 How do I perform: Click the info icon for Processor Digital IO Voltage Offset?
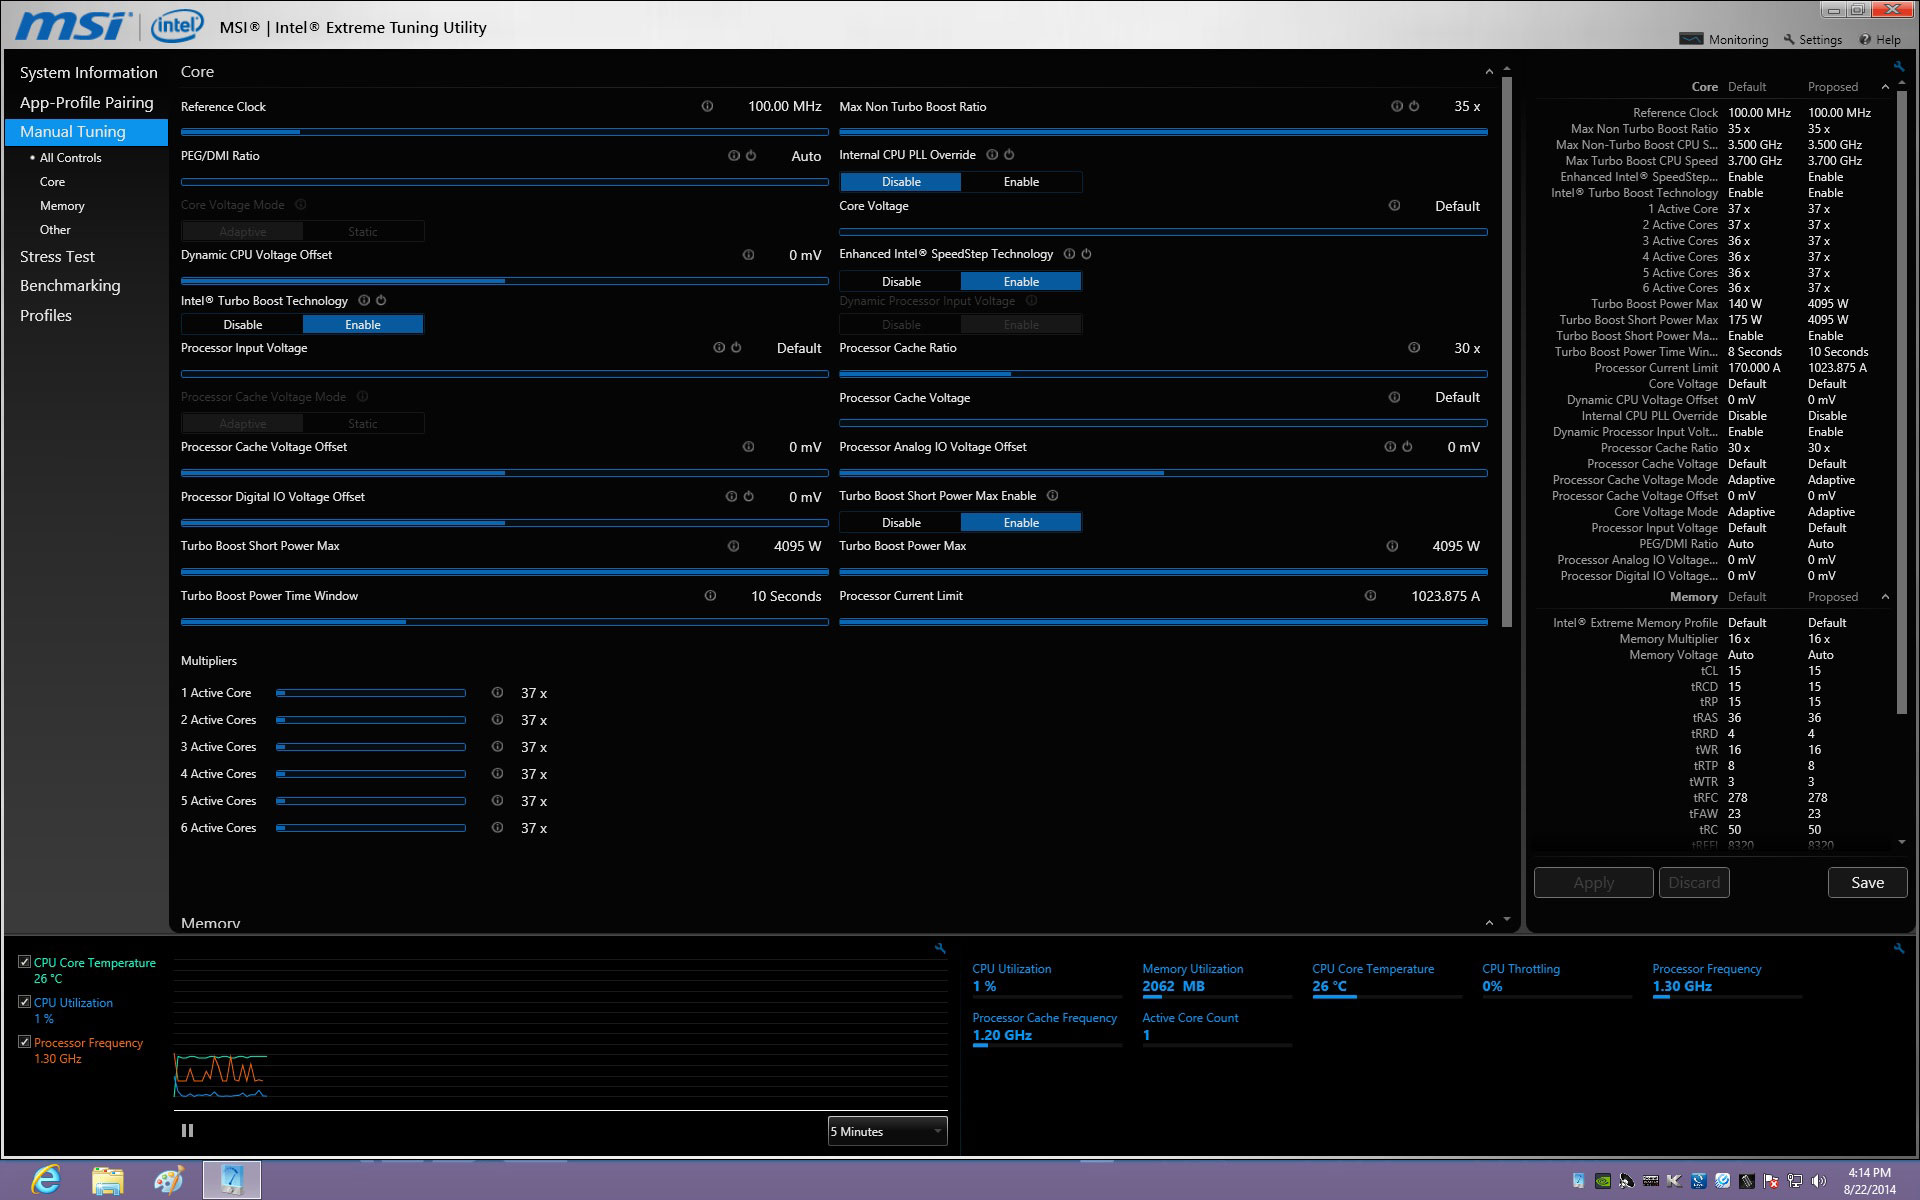(x=731, y=496)
